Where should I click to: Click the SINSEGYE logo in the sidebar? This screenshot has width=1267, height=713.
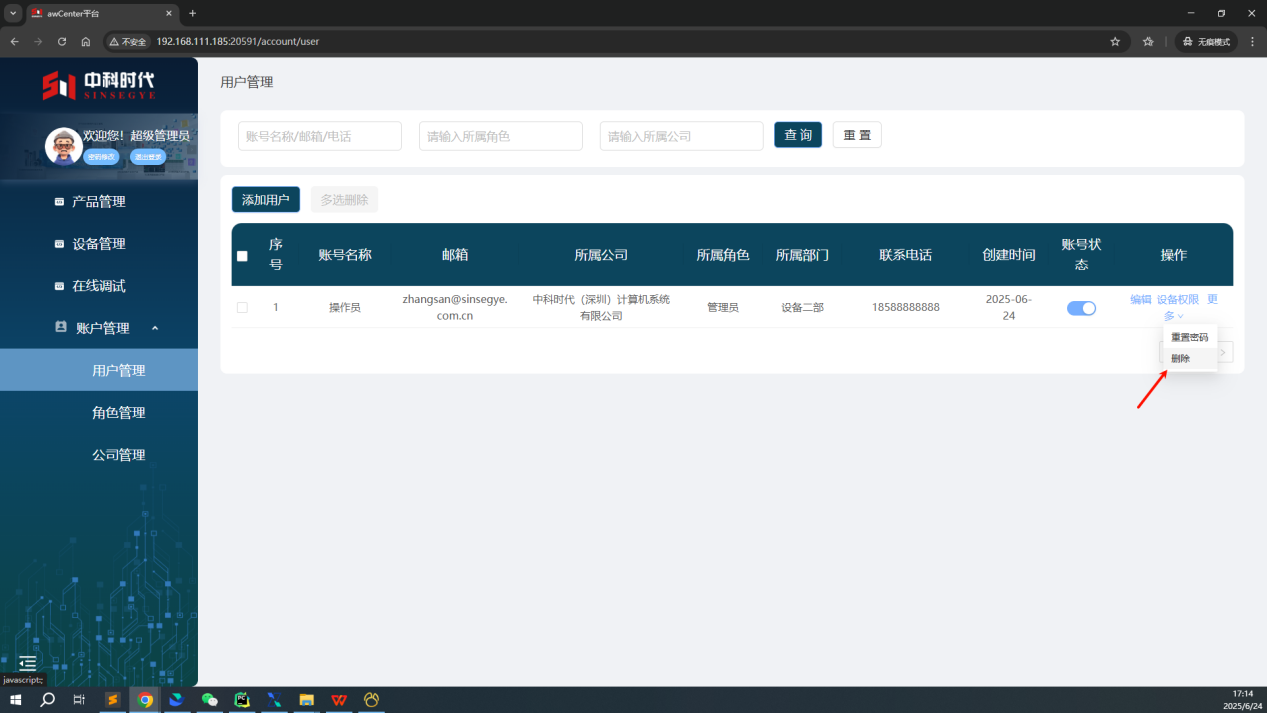98,85
